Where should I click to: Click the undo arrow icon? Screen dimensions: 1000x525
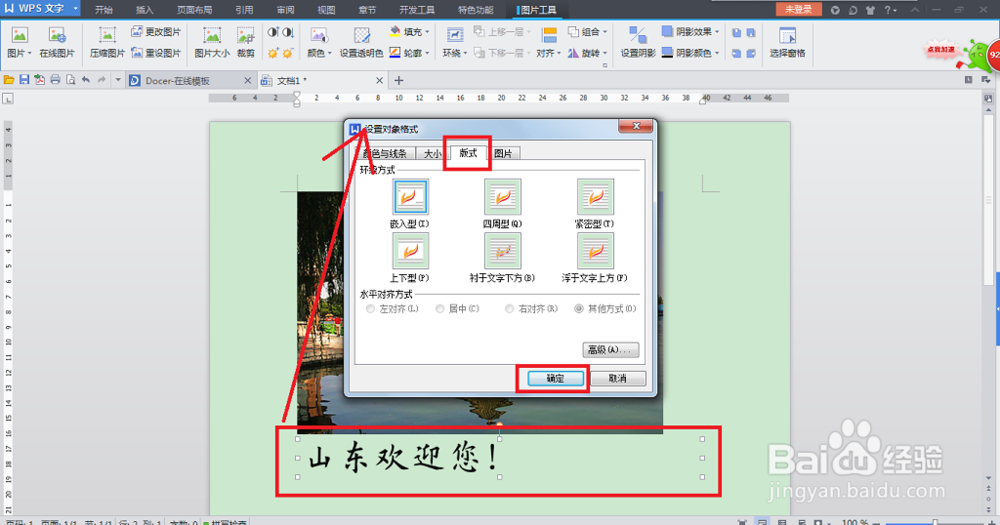pyautogui.click(x=85, y=80)
